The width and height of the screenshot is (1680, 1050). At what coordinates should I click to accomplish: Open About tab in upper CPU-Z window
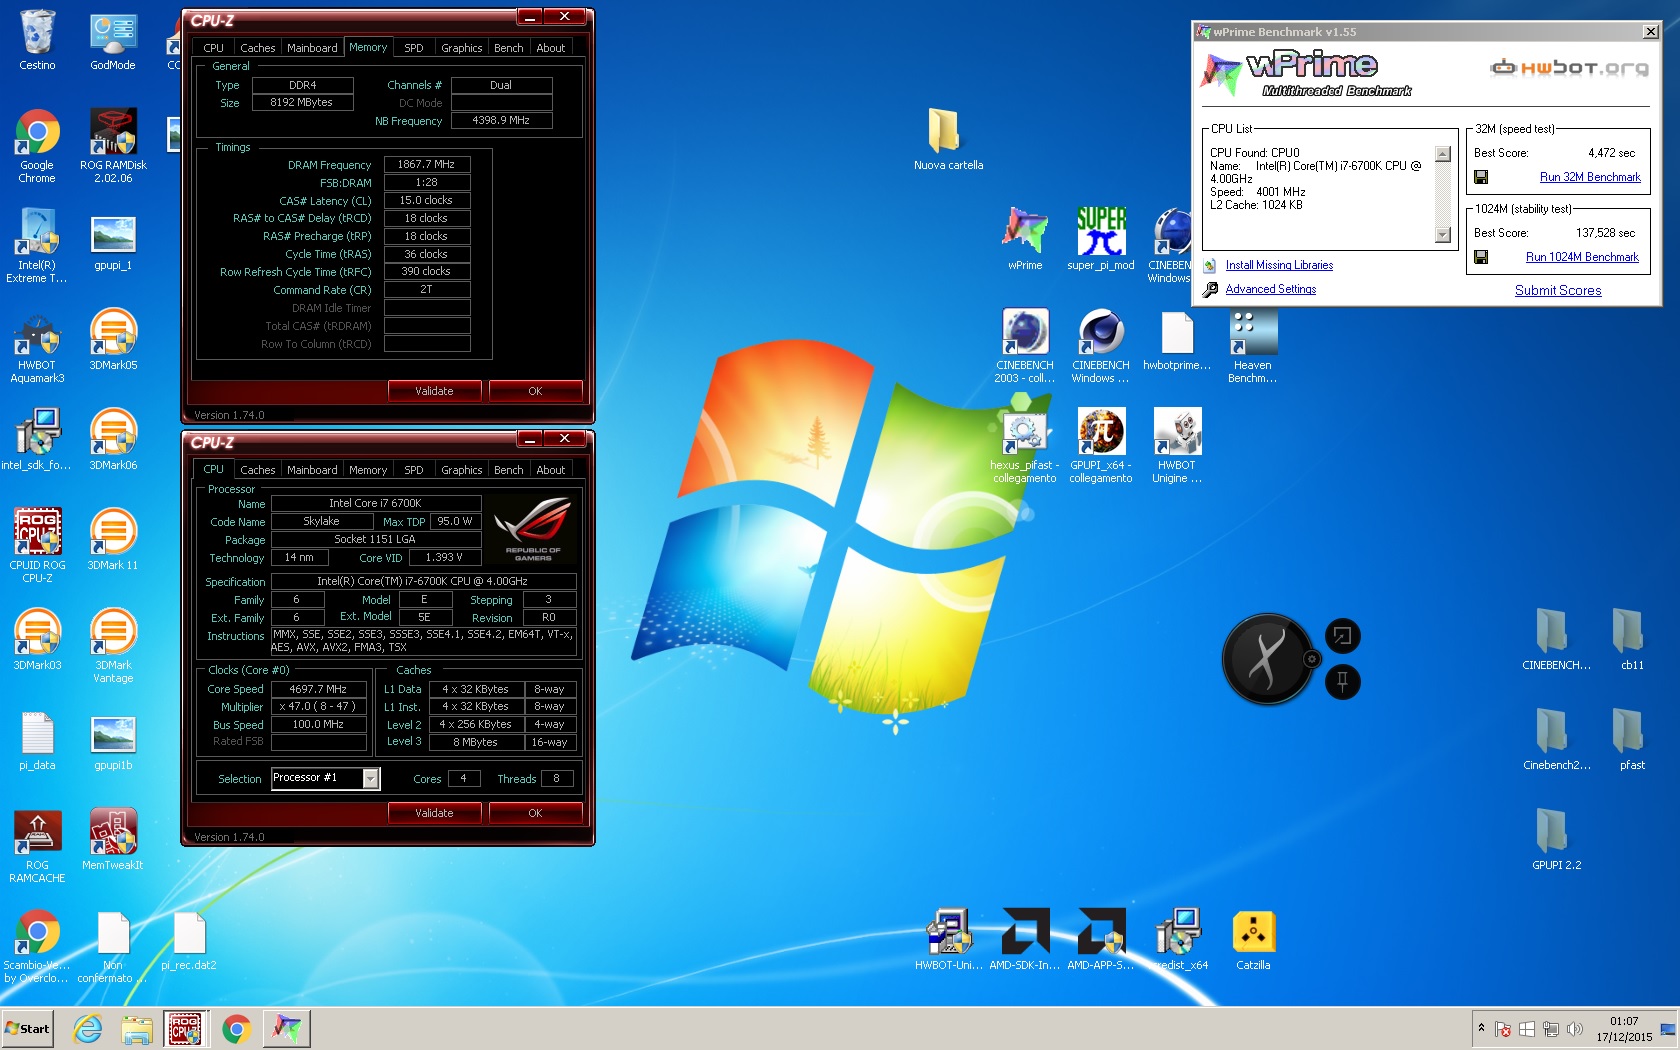point(550,48)
